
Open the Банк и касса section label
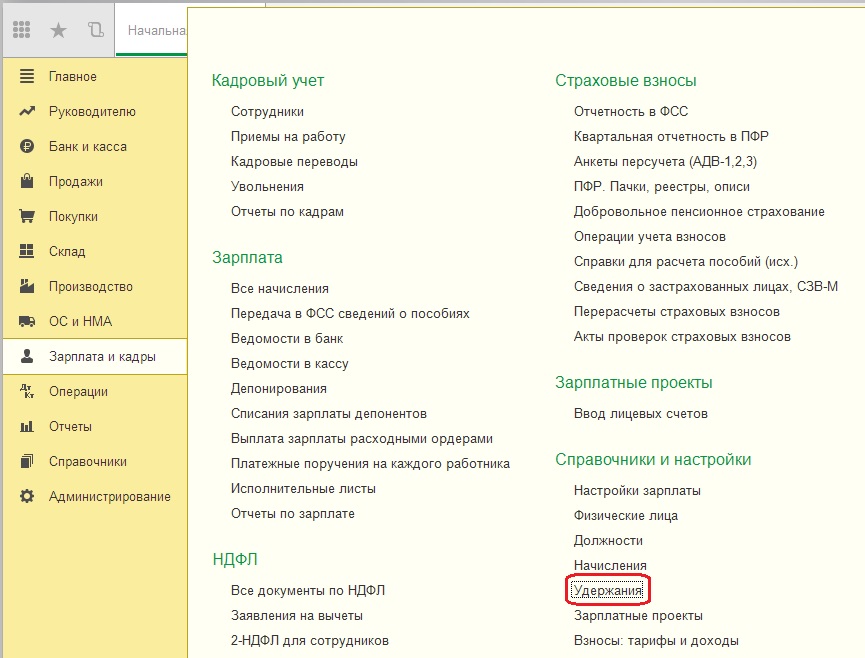(x=88, y=147)
